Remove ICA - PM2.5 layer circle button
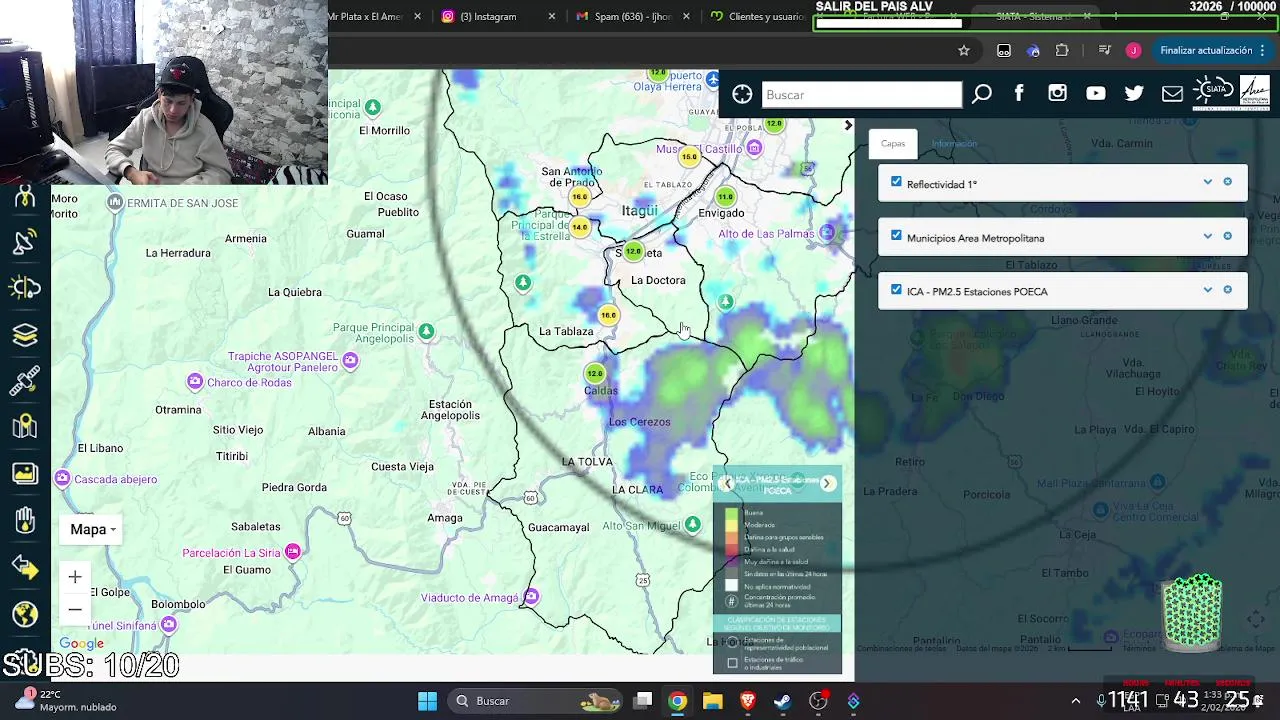This screenshot has width=1280, height=720. [1228, 290]
